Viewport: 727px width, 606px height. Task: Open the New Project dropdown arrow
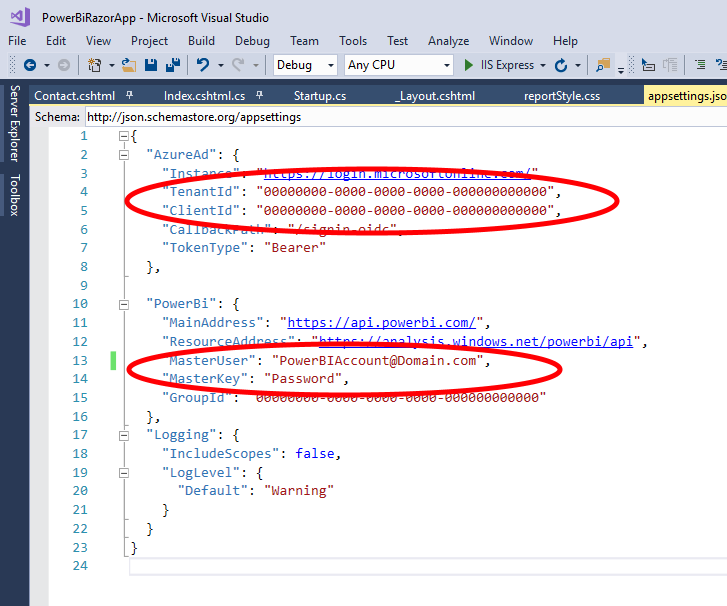pos(111,65)
